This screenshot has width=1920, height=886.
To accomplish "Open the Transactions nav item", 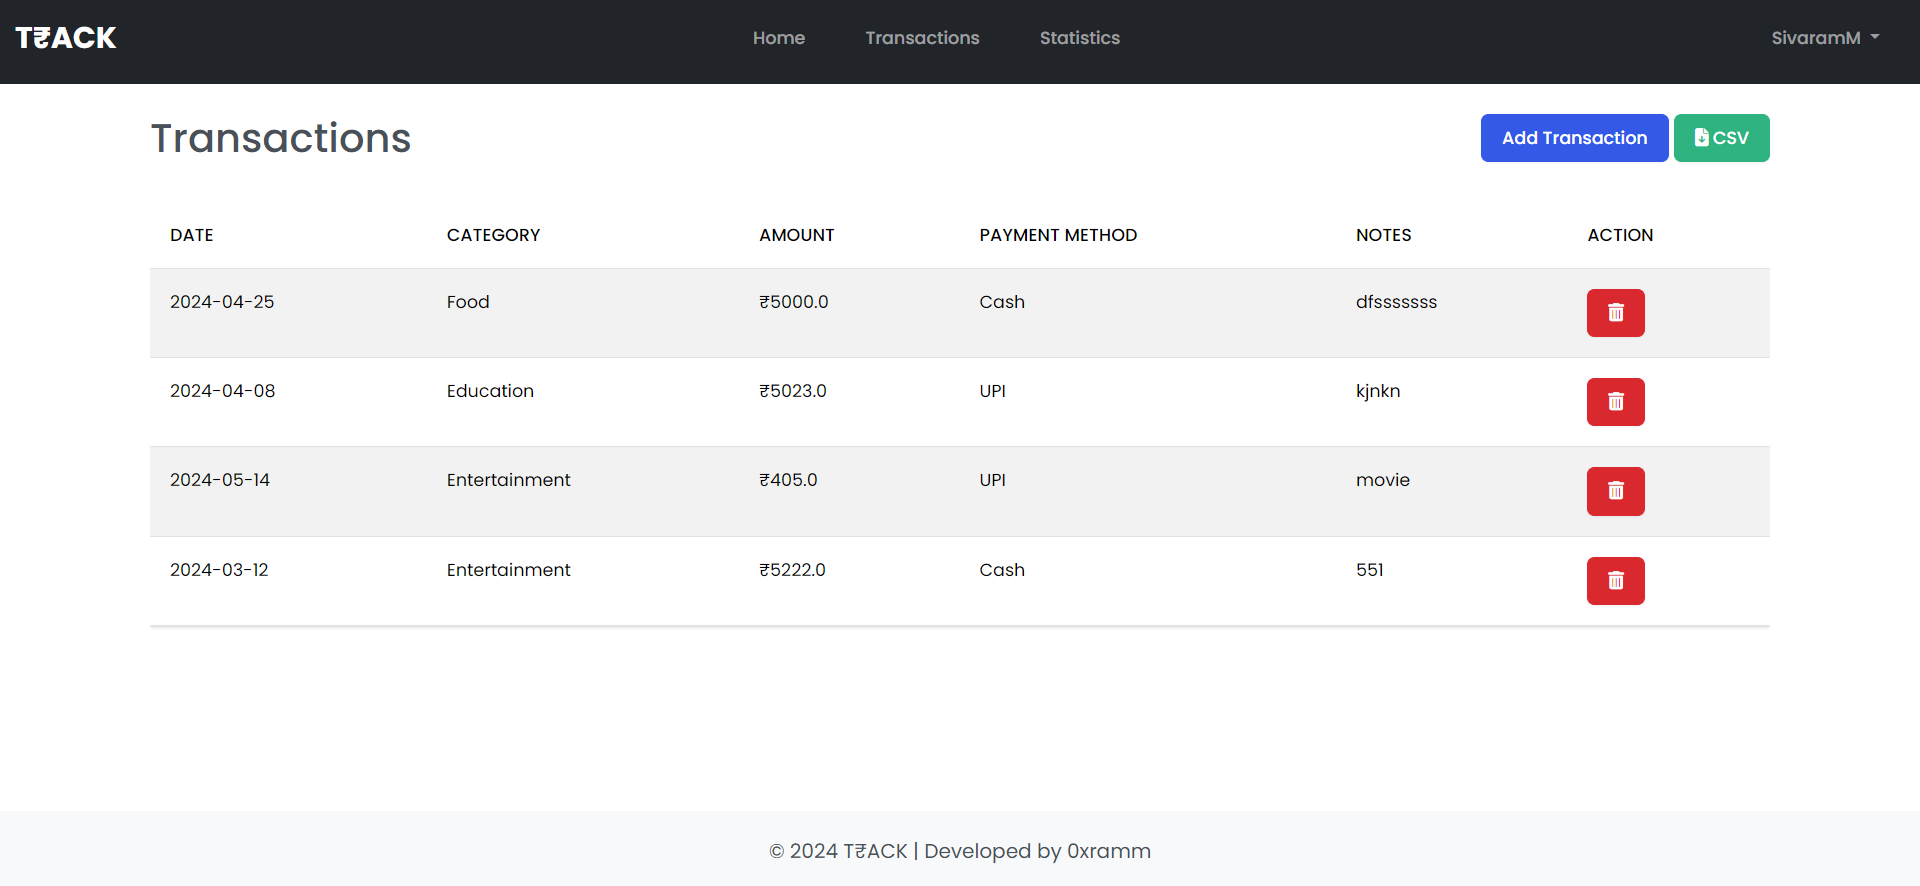I will pos(922,38).
